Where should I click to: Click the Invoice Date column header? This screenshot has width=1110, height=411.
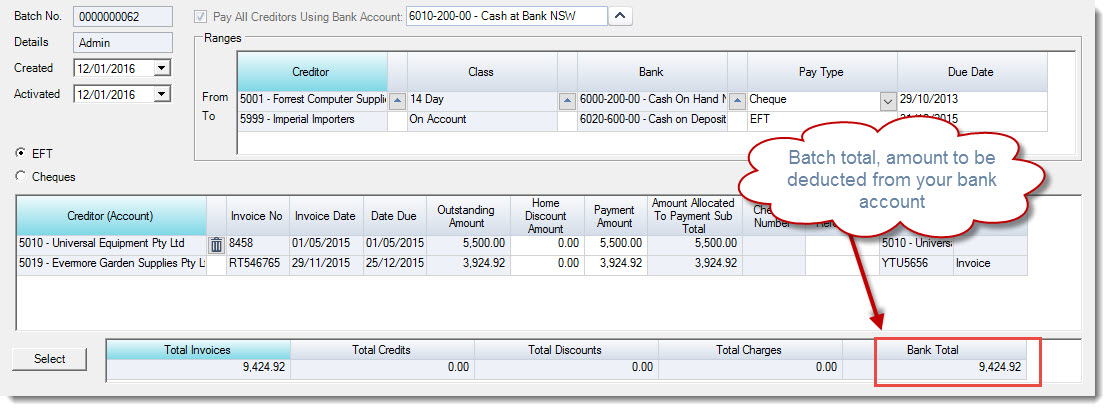coord(326,216)
